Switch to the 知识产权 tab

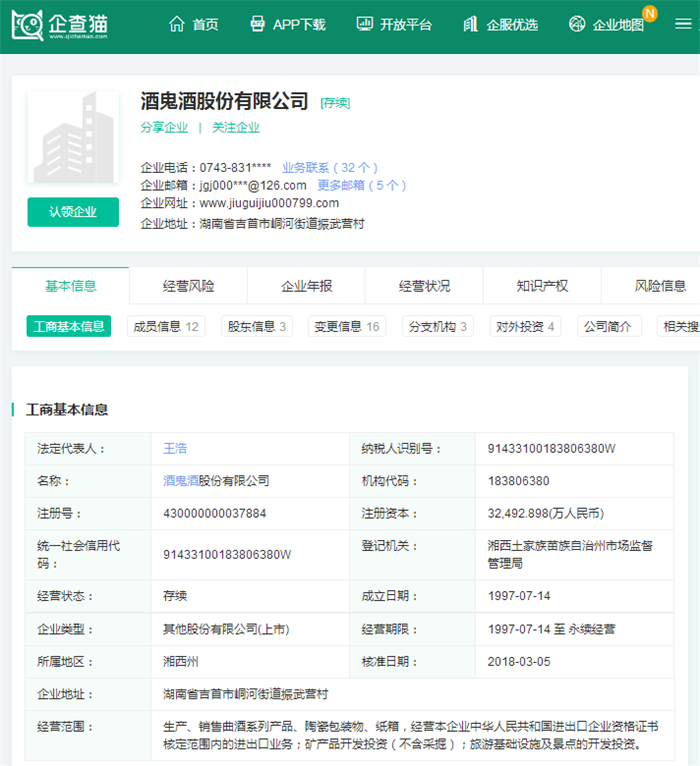pyautogui.click(x=543, y=286)
